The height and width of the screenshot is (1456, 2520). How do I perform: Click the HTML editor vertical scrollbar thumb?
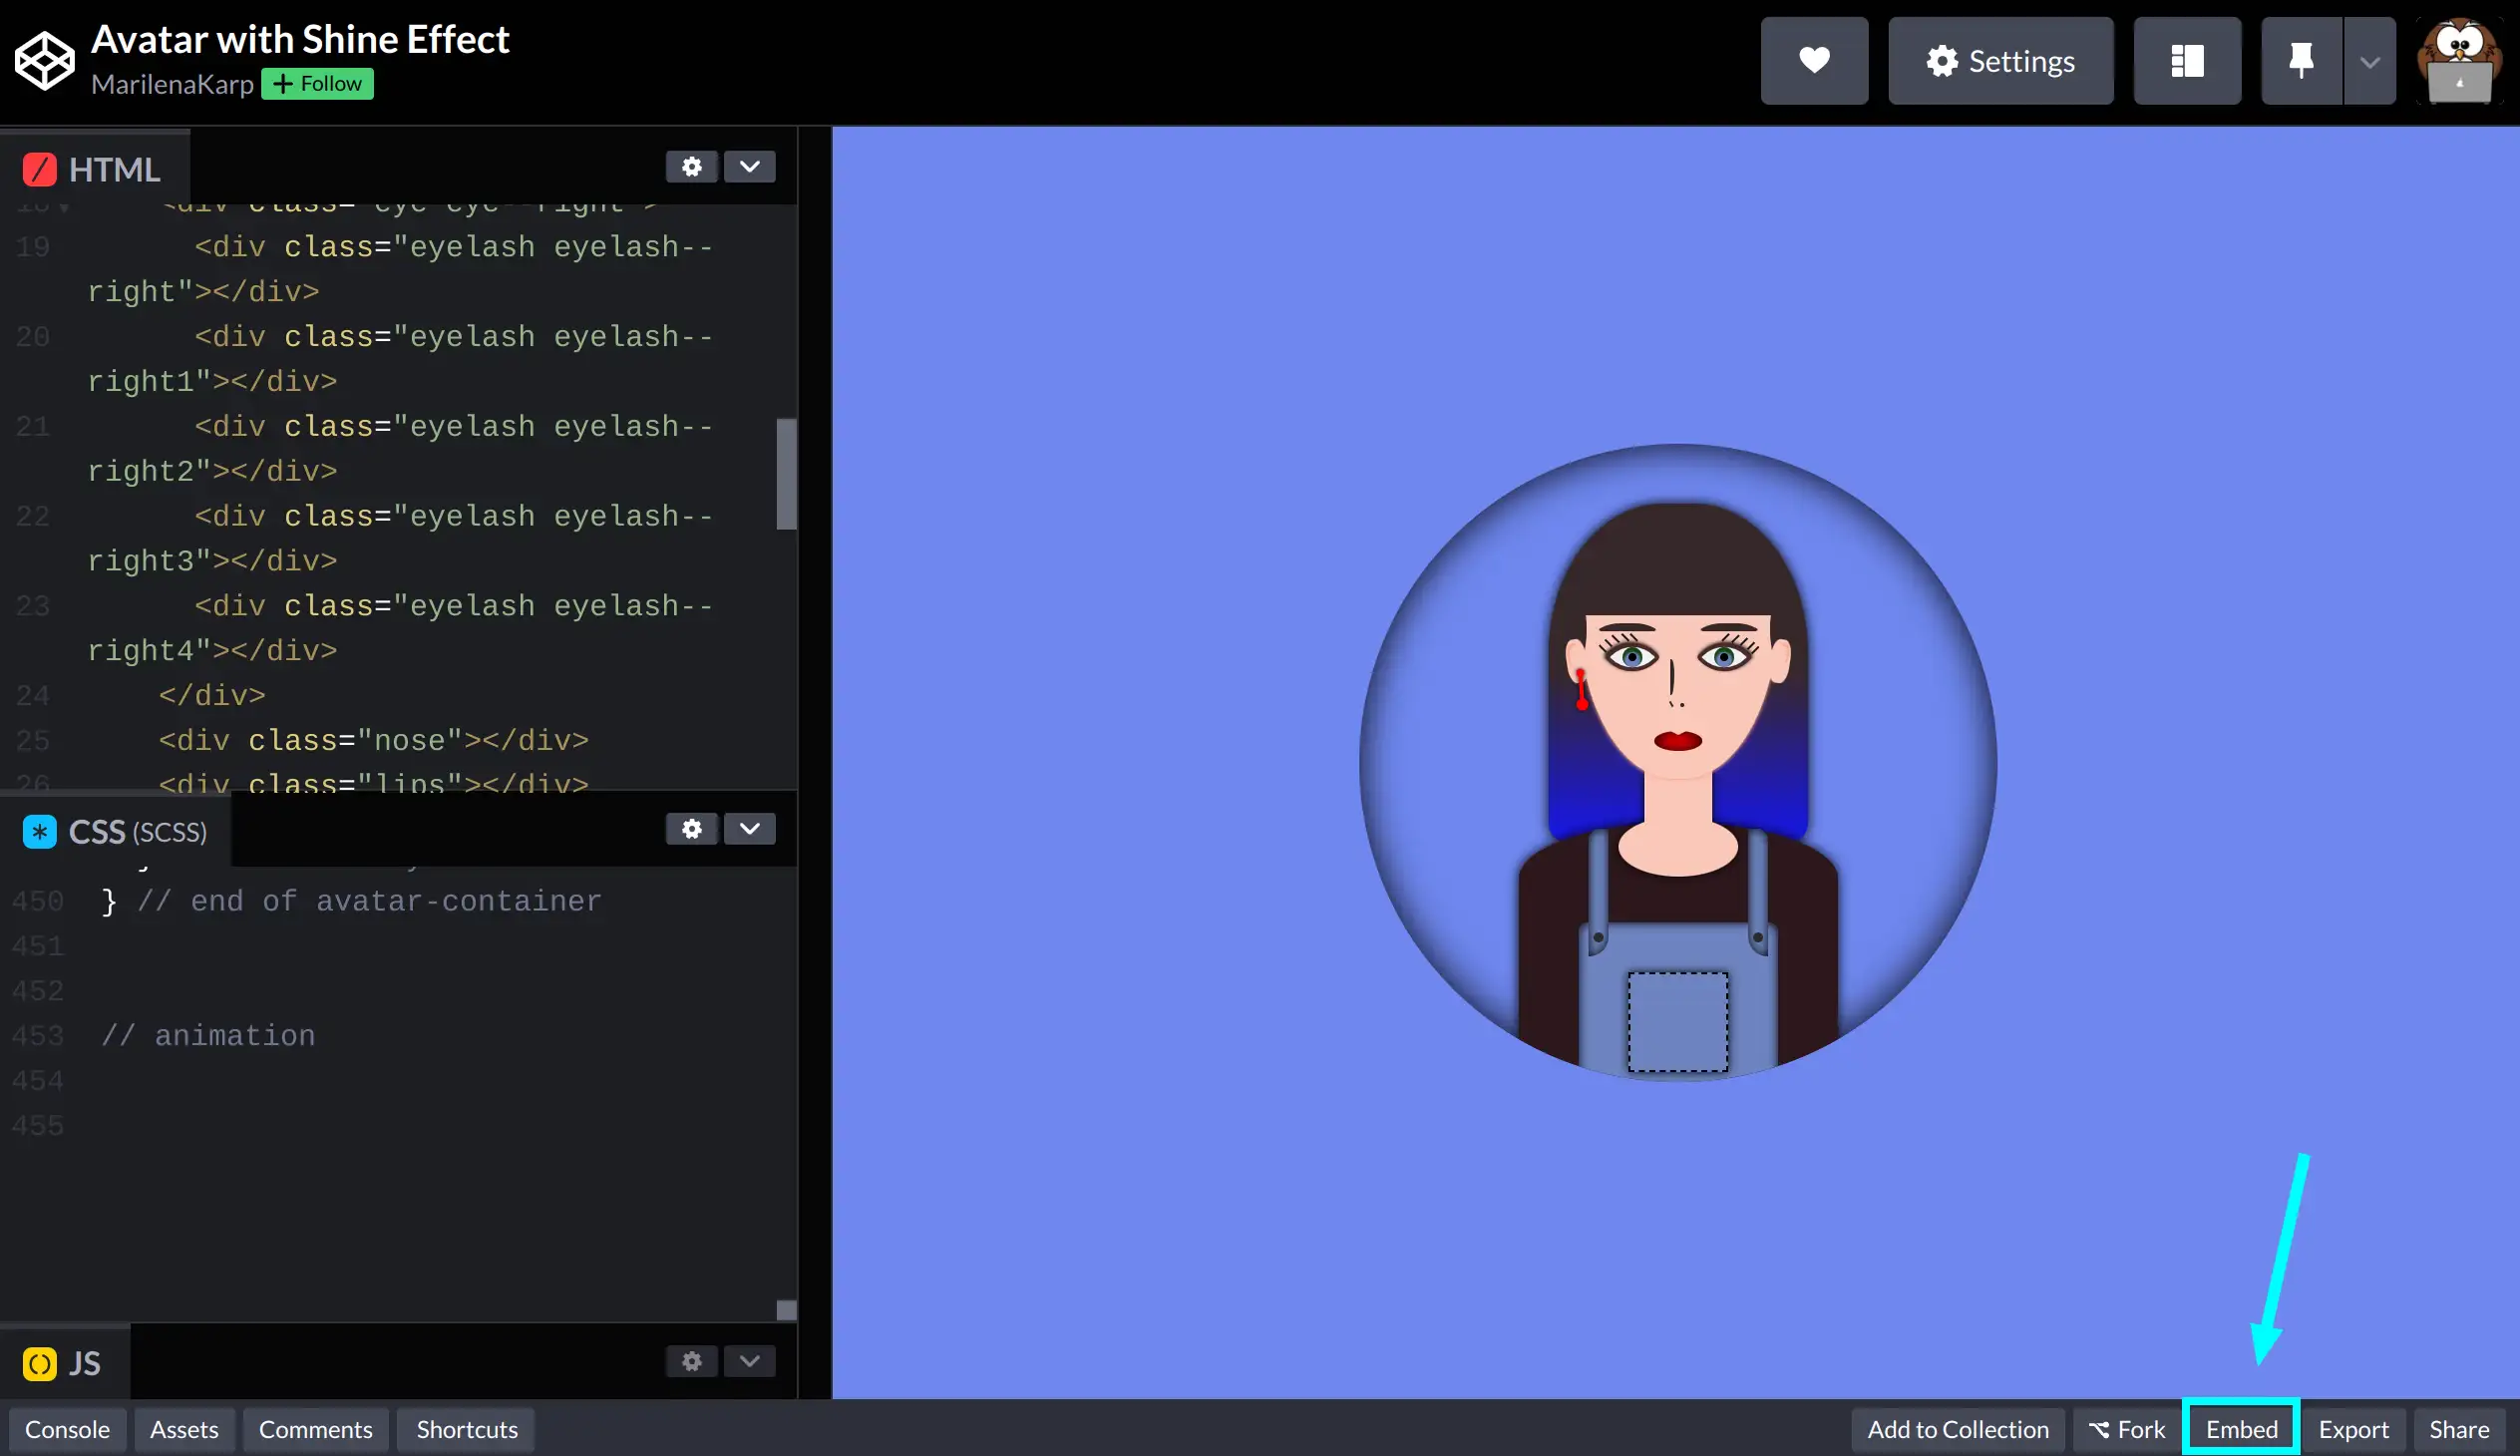click(x=786, y=474)
